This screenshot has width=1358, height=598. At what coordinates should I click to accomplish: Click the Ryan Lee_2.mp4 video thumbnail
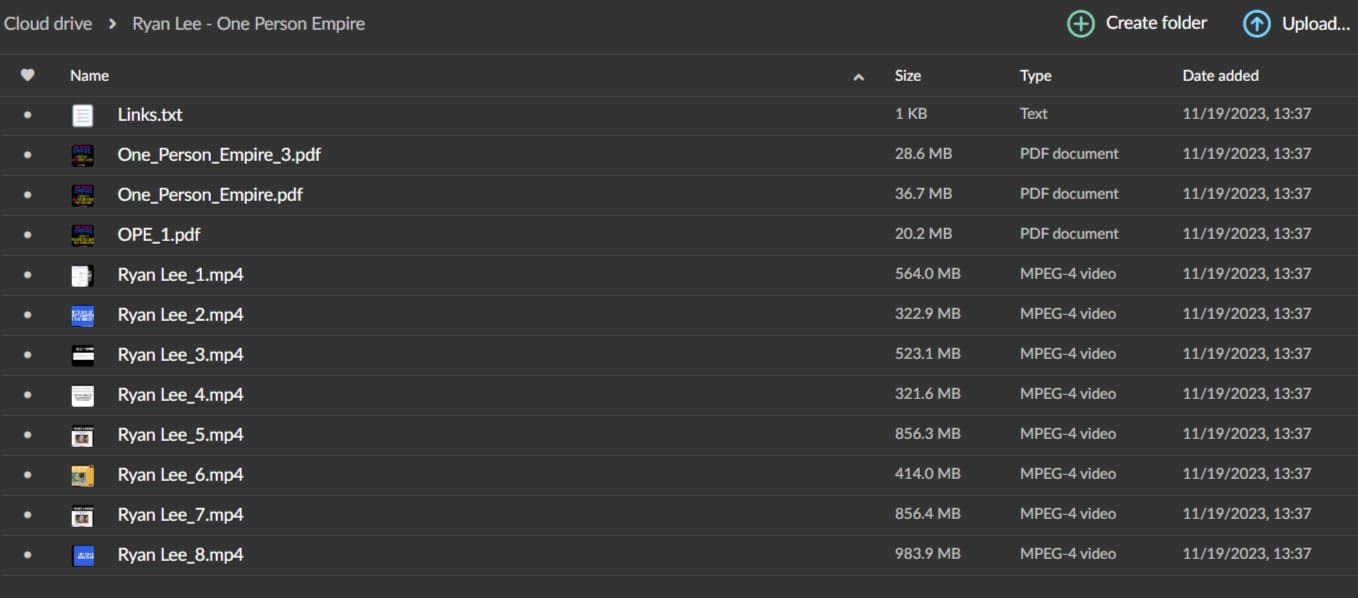coord(83,315)
